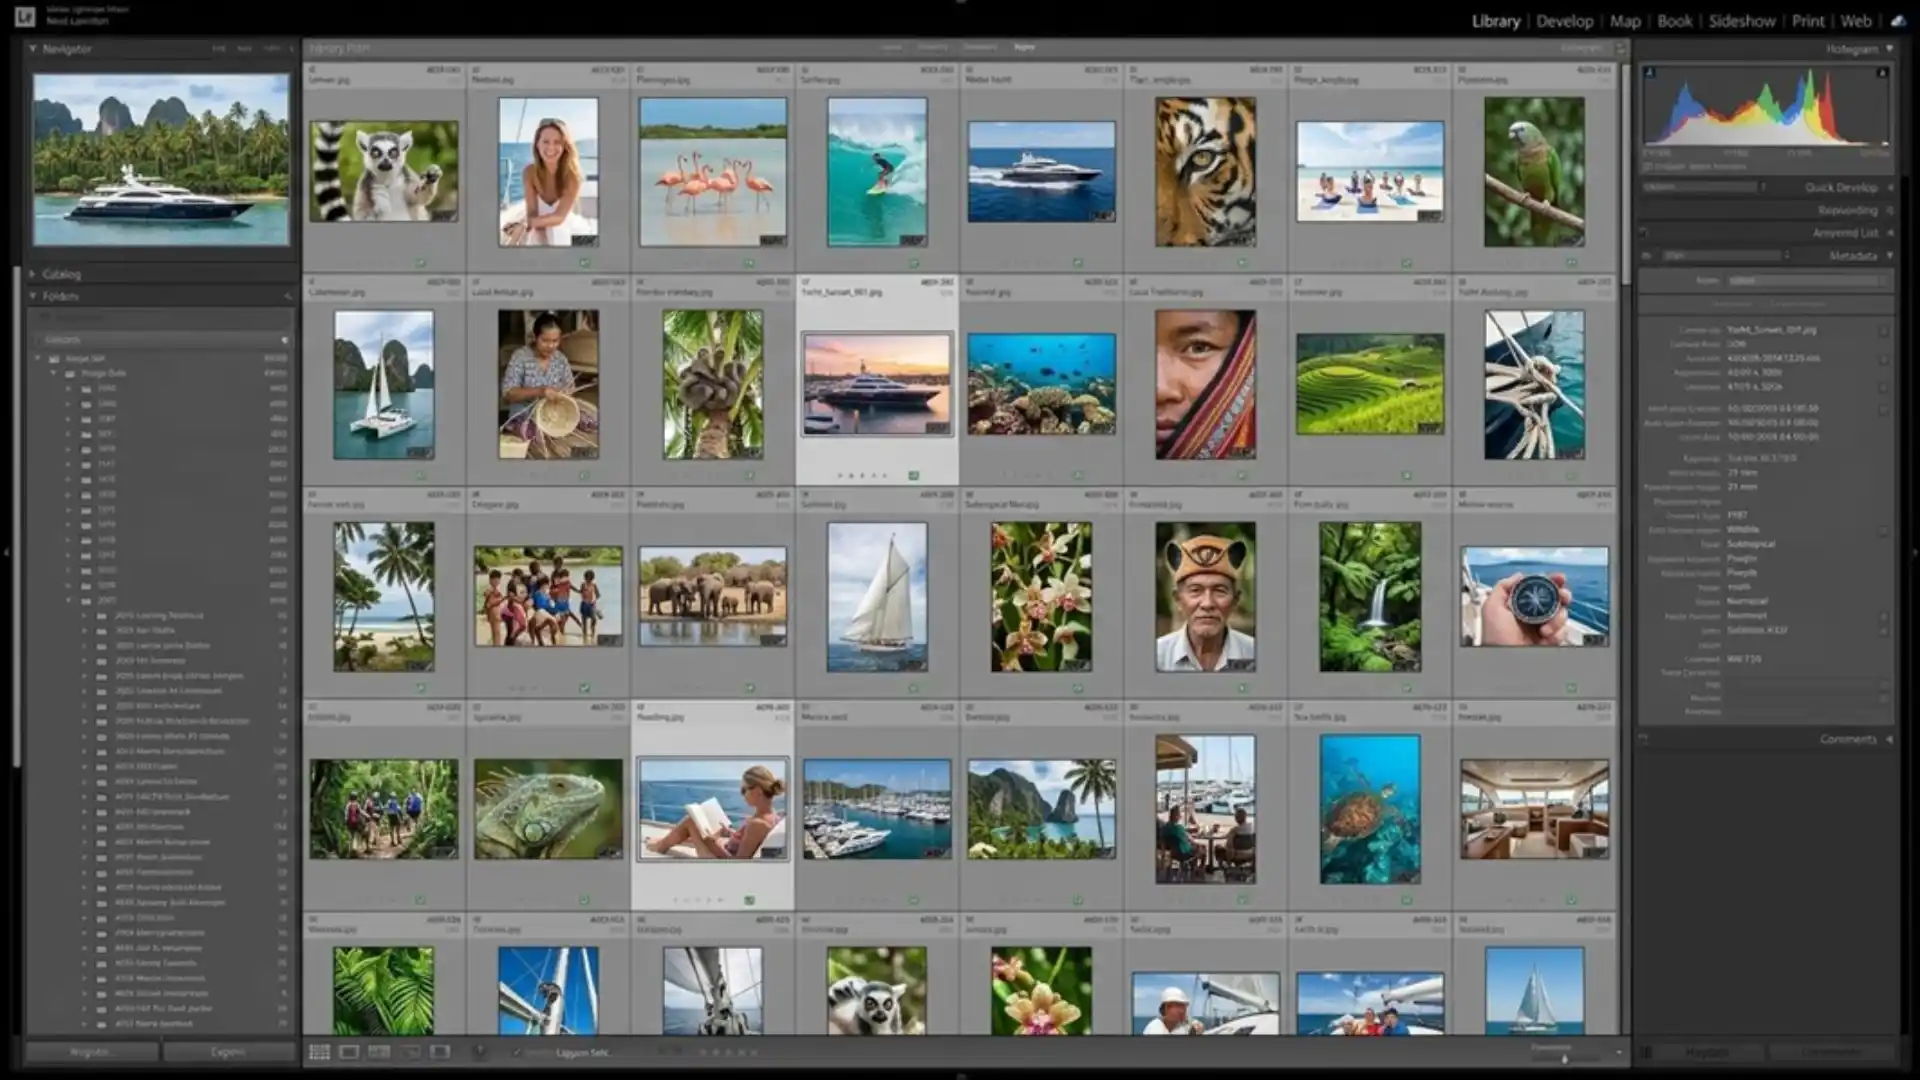Click the cloud sync icon at top right
1920x1080 pixels.
(1897, 21)
